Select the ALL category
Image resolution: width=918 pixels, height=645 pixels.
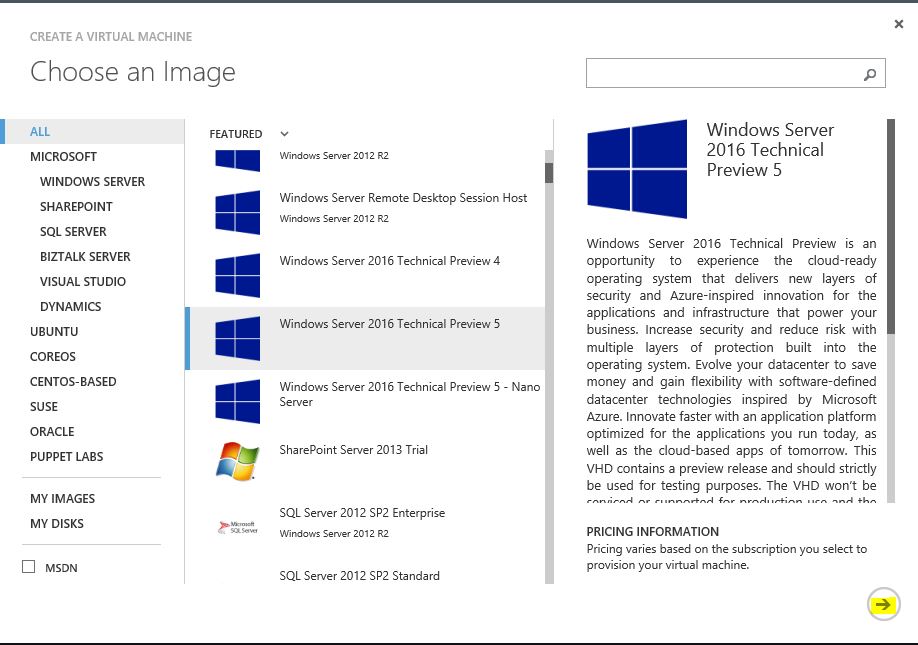[92, 132]
